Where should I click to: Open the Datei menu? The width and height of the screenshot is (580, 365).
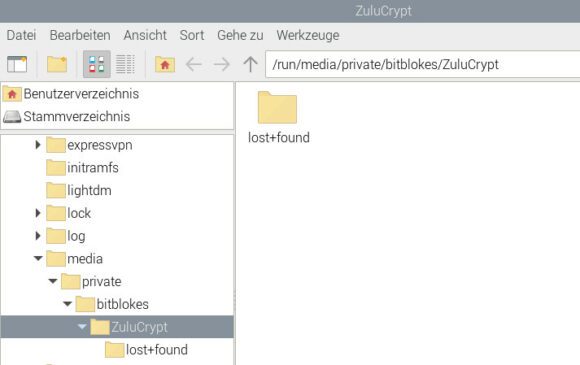click(21, 35)
